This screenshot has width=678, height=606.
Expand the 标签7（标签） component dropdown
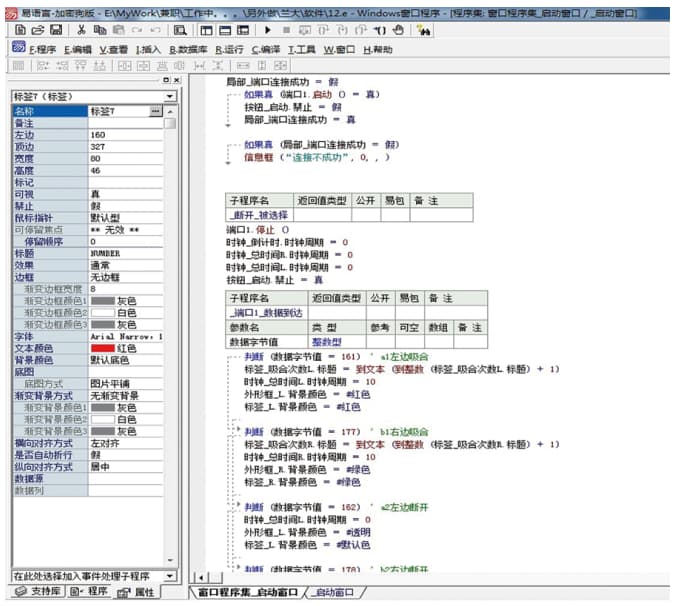[x=170, y=96]
